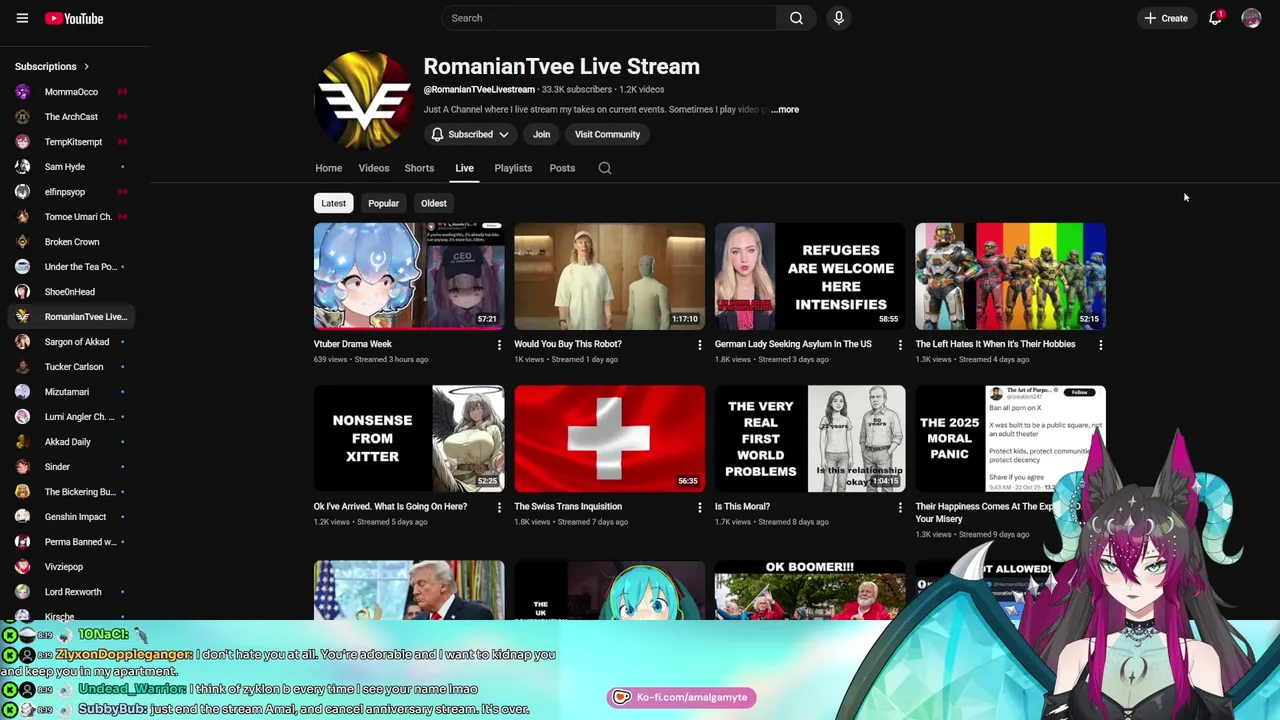Expand the Subscriptions section chevron
Image resolution: width=1280 pixels, height=720 pixels.
pyautogui.click(x=86, y=66)
